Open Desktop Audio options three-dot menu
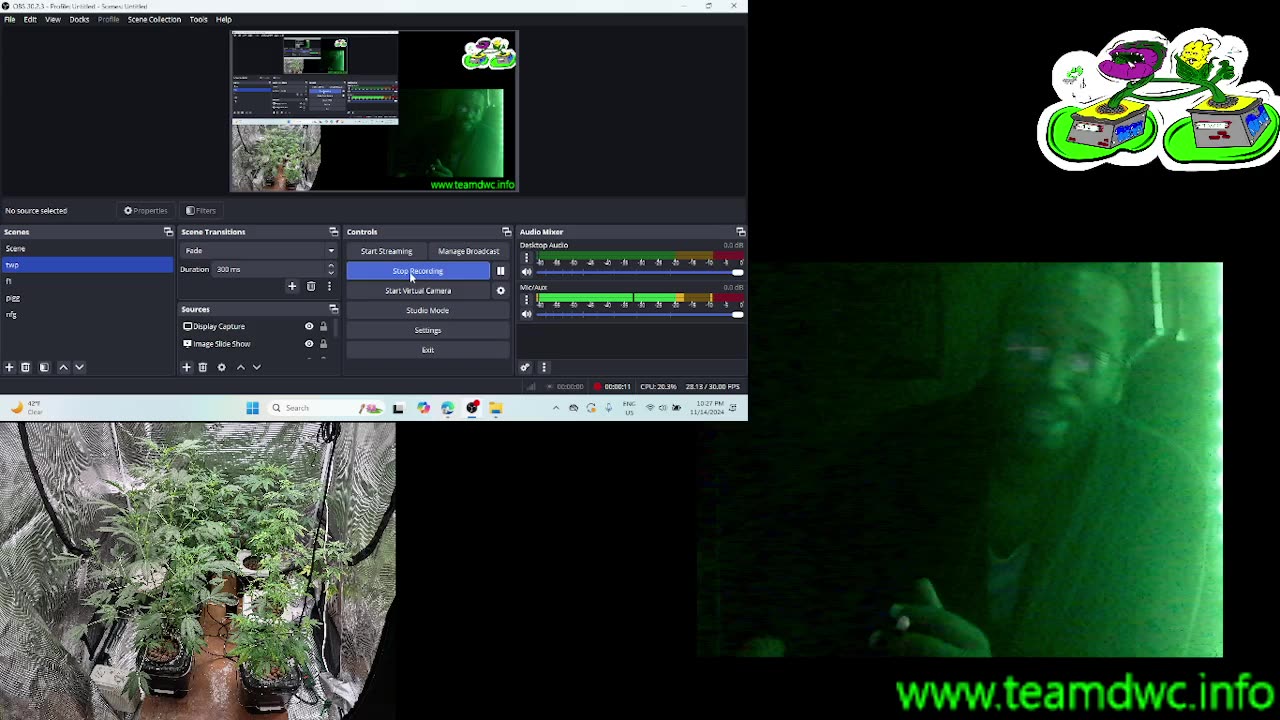 click(x=526, y=259)
